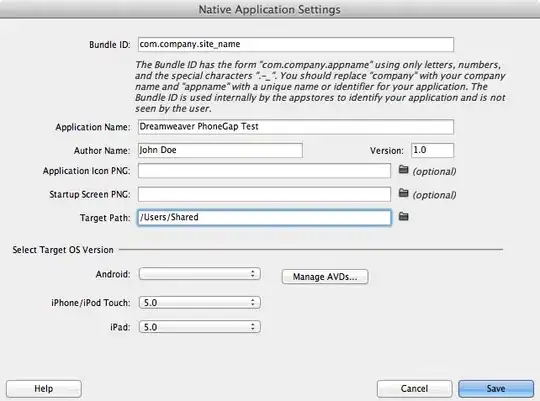This screenshot has height=401, width=540.
Task: Click the "Select Target OS Version" heading
Action: (63, 250)
